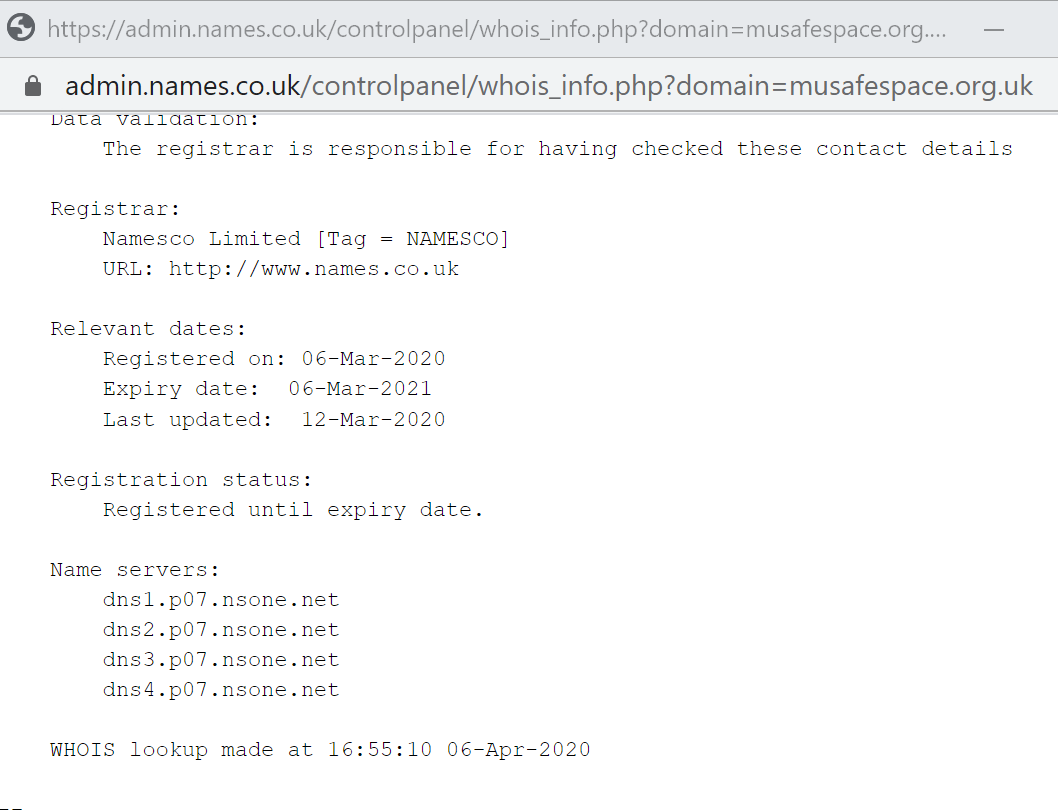Click the Relevant dates heading
The width and height of the screenshot is (1058, 812).
(148, 329)
